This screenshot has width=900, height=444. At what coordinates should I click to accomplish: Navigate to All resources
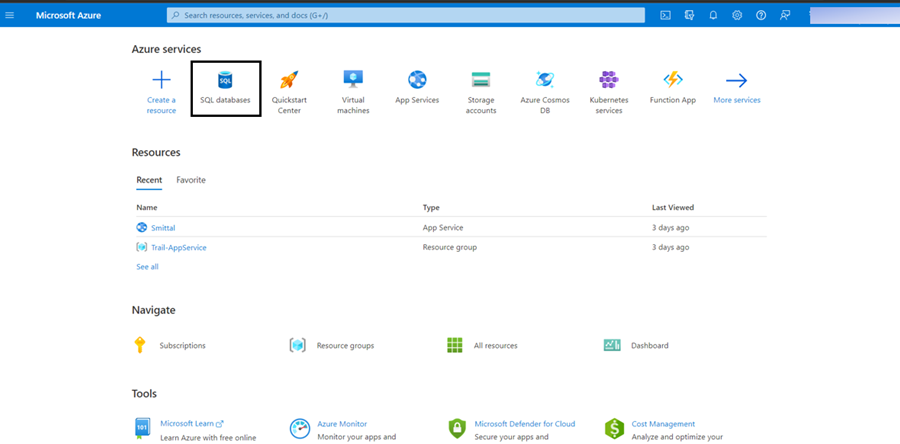point(495,346)
